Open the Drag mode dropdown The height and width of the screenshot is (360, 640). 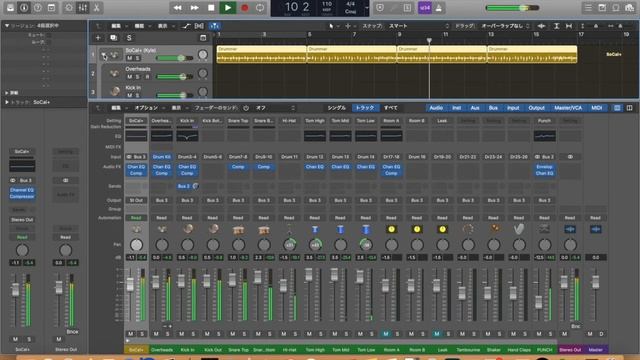pos(505,26)
